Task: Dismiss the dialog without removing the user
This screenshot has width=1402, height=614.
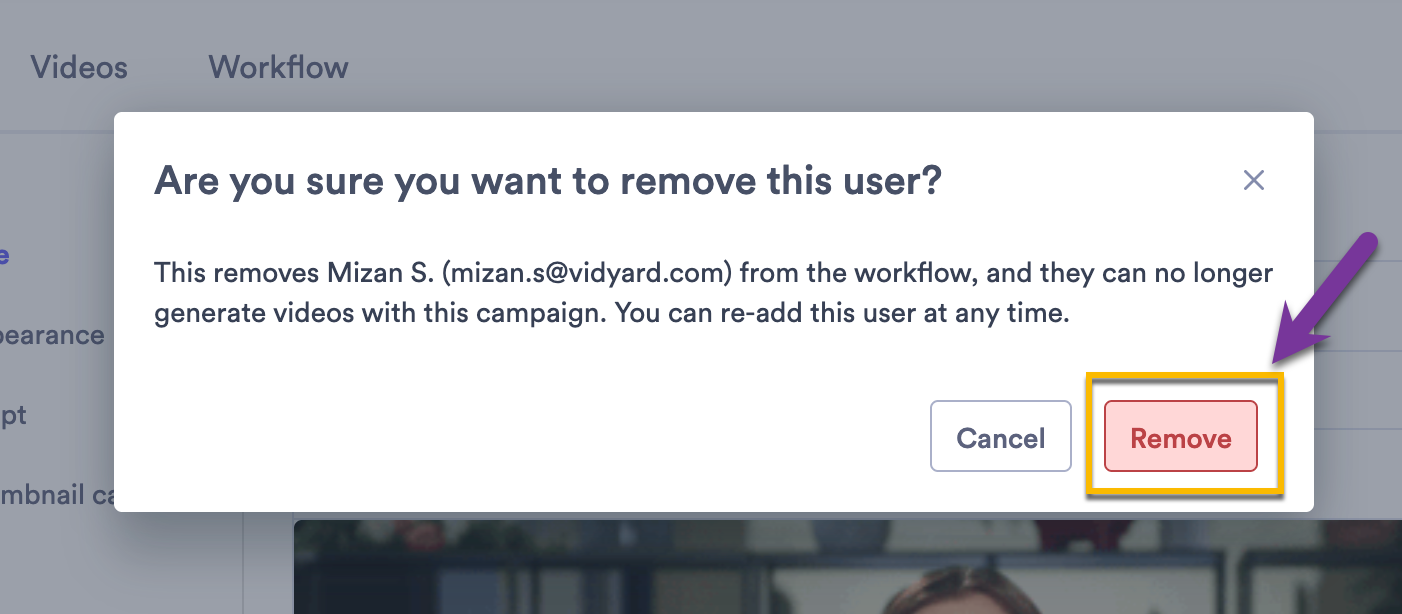Action: (1000, 436)
